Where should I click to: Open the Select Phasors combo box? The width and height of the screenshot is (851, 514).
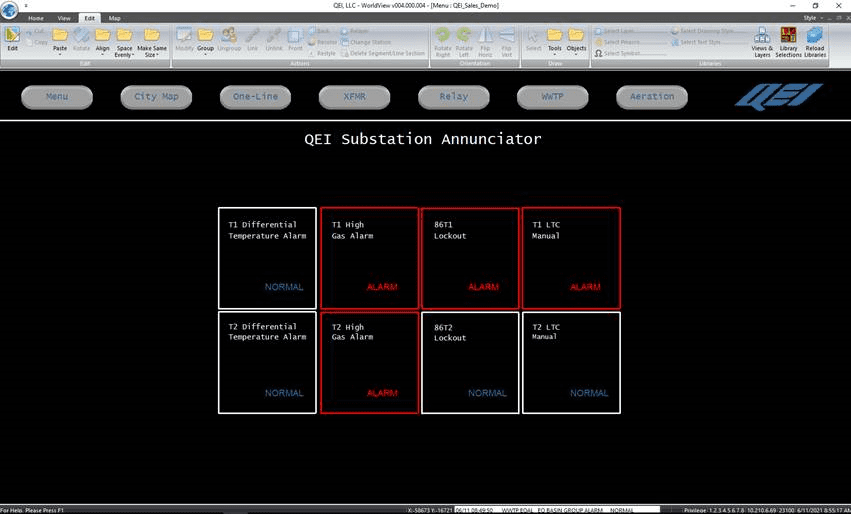coord(631,42)
